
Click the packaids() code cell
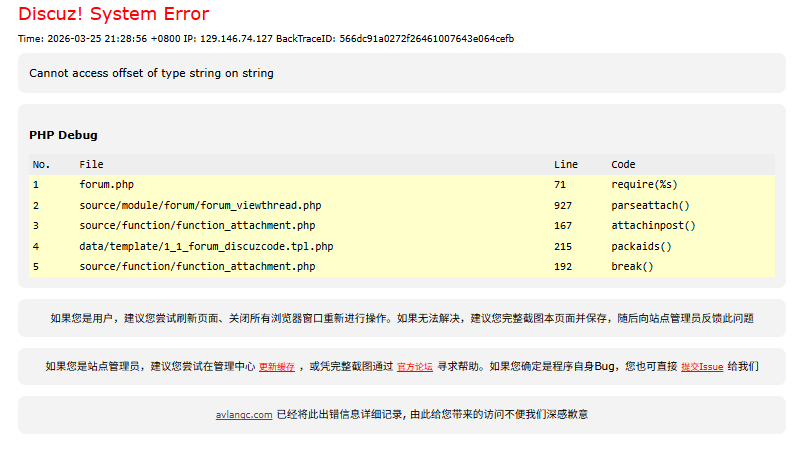click(x=641, y=246)
